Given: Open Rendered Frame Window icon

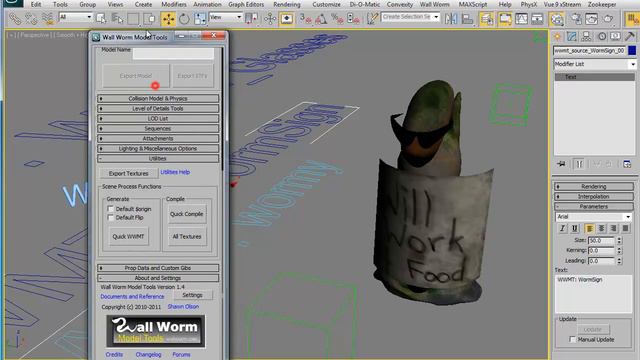Looking at the screenshot, I should [x=591, y=19].
